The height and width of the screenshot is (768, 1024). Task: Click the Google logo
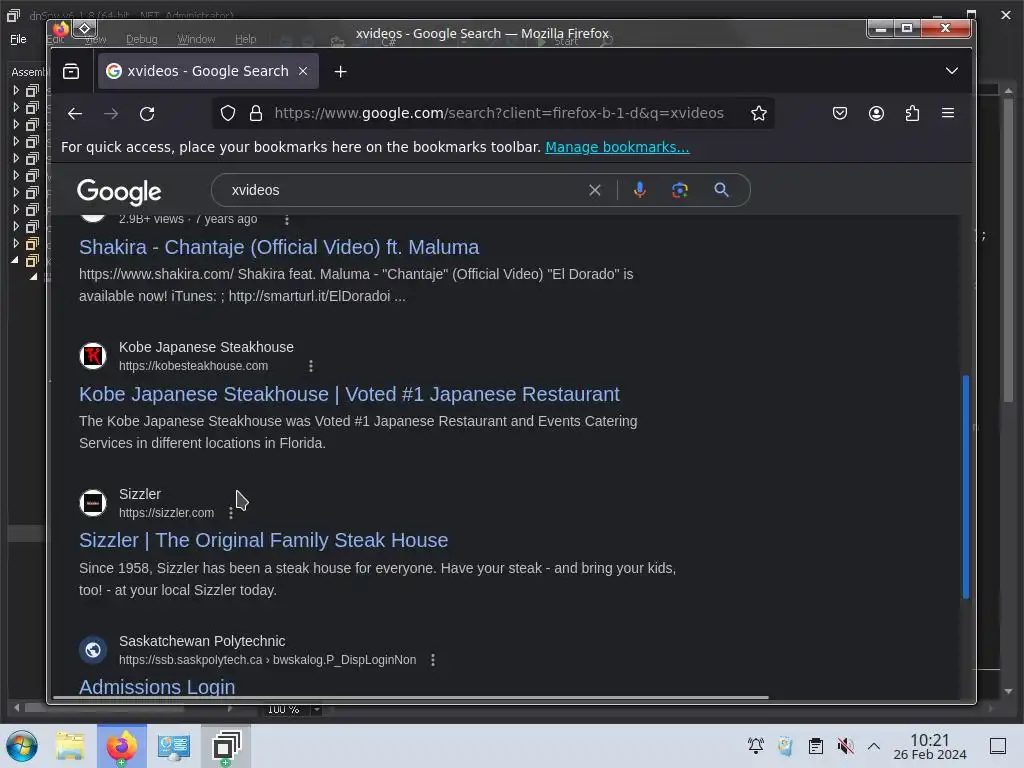pos(119,191)
